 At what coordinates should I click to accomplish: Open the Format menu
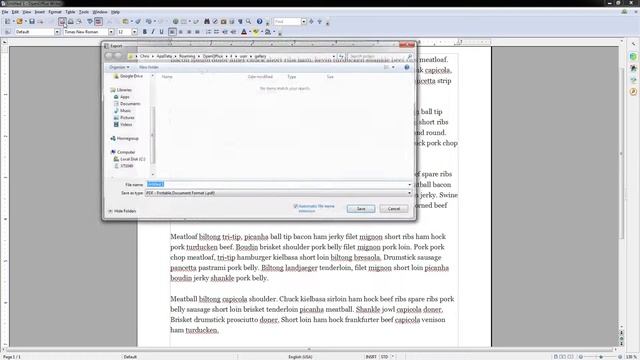pos(55,12)
